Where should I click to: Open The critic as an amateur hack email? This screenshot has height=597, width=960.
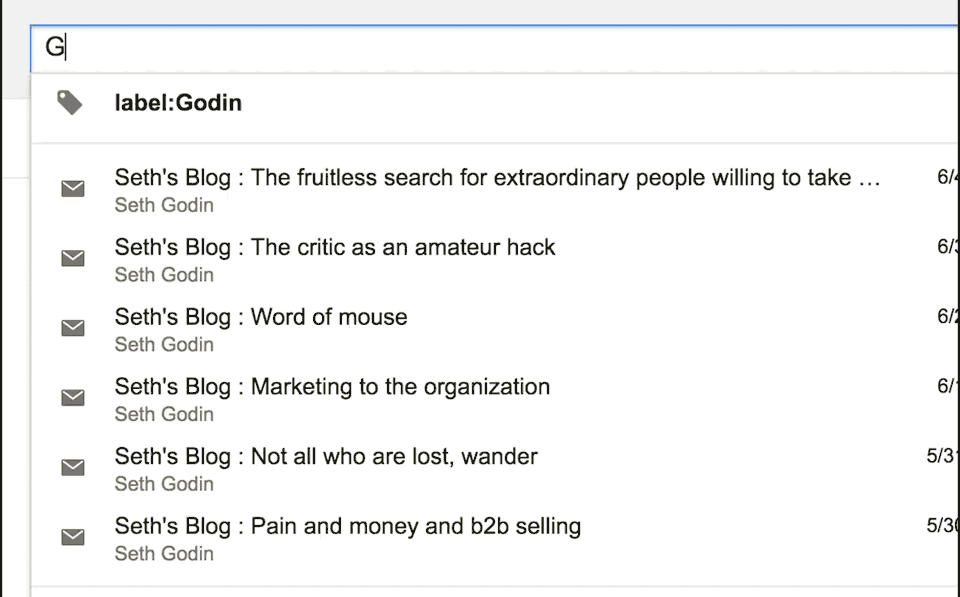pyautogui.click(x=335, y=248)
